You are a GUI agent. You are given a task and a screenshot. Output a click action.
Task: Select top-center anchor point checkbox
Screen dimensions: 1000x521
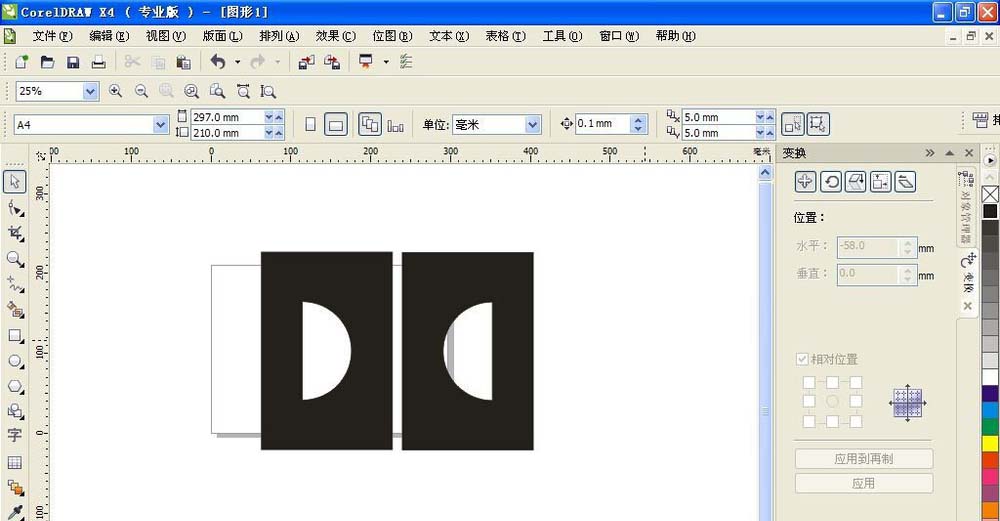pos(832,383)
